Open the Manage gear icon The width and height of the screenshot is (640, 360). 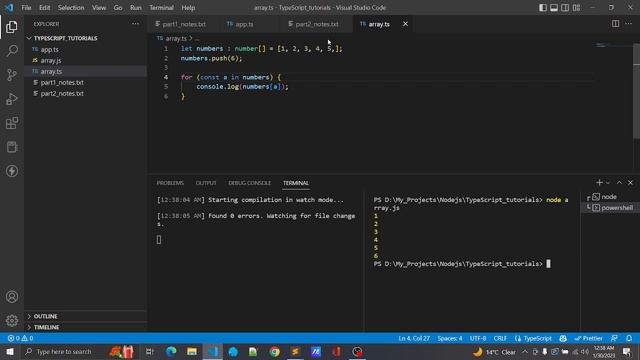click(x=12, y=320)
